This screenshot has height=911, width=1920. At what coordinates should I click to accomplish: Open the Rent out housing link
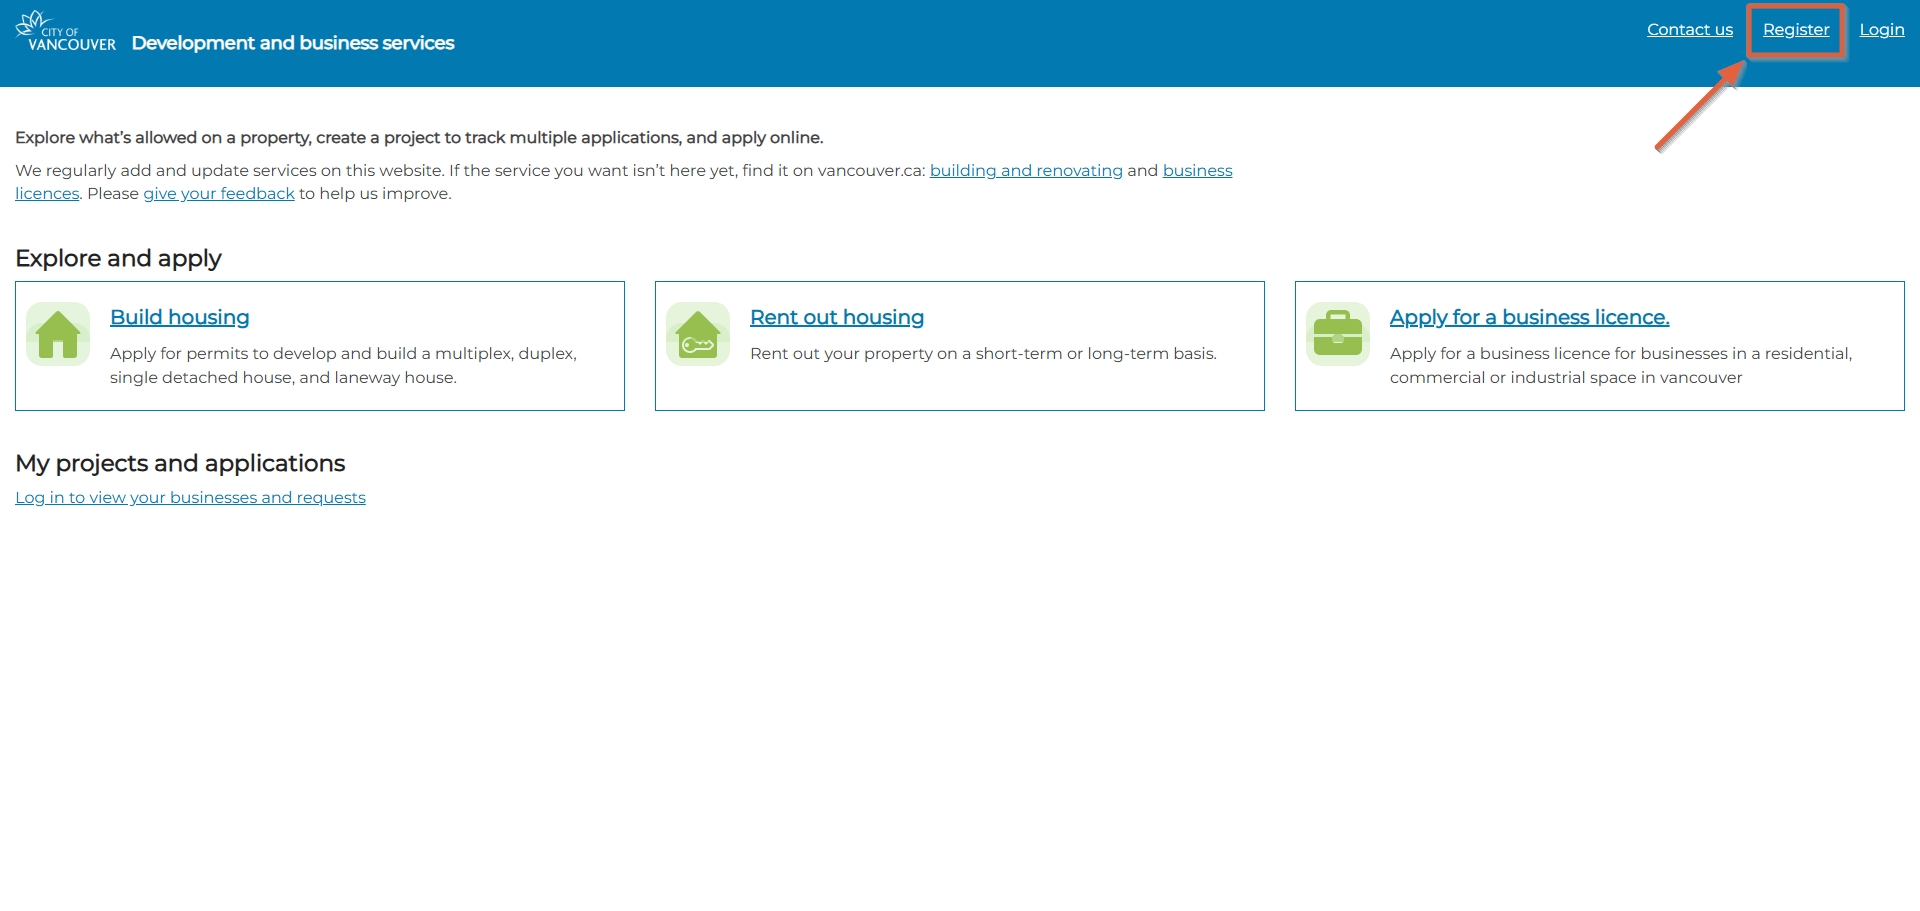[837, 317]
